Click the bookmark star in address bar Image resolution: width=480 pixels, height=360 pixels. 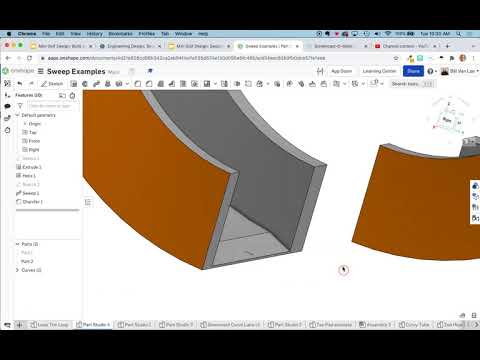(x=396, y=58)
